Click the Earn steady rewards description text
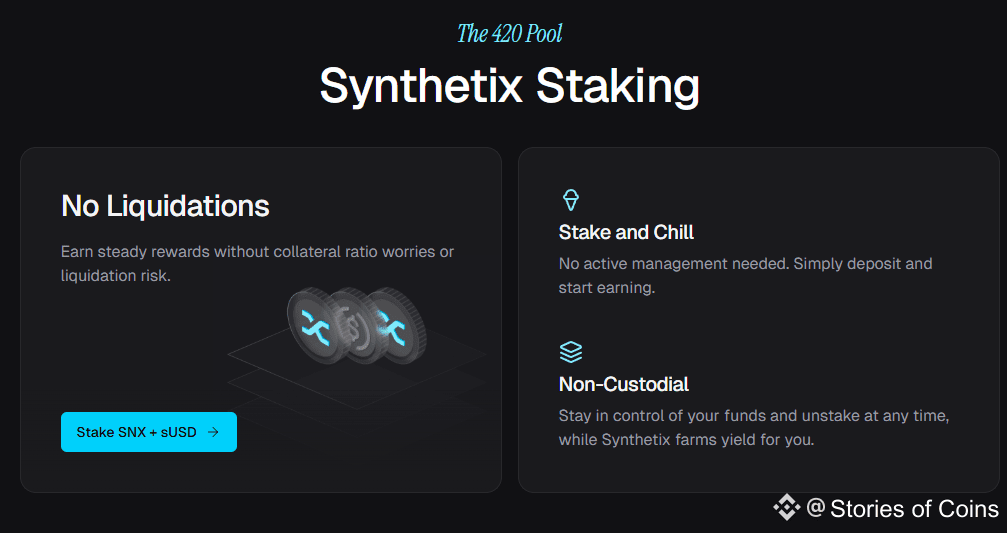 [x=258, y=264]
